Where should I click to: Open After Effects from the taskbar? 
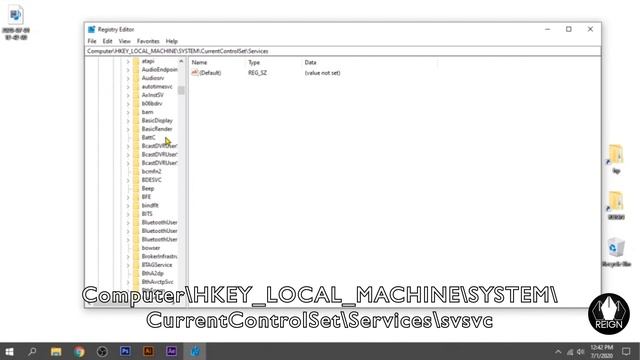point(171,351)
